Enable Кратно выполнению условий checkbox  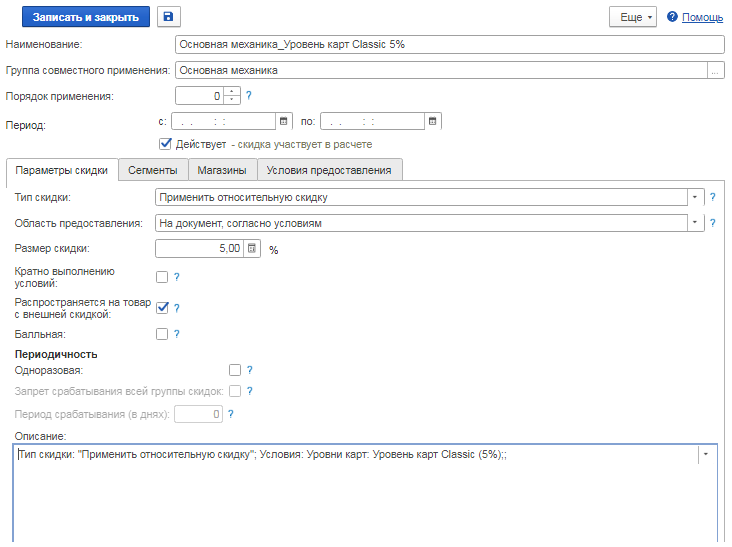coord(162,277)
